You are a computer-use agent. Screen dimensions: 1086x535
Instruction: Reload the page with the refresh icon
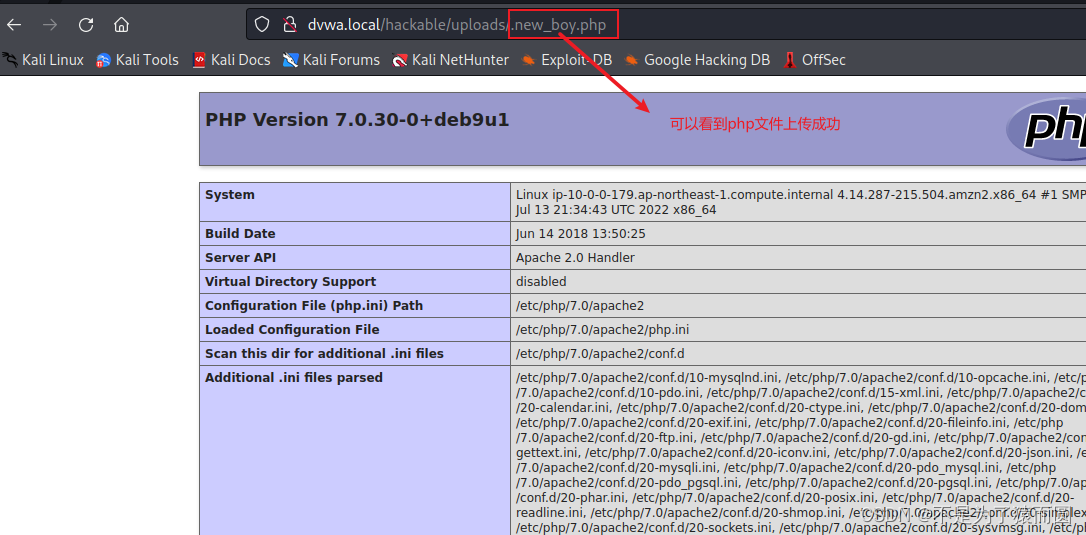pos(86,25)
